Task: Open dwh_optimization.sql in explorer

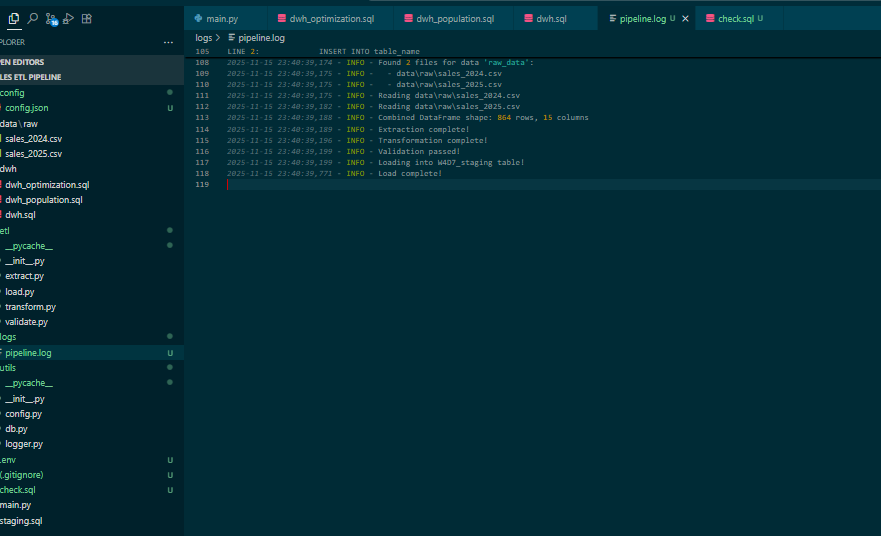Action: click(x=92, y=185)
